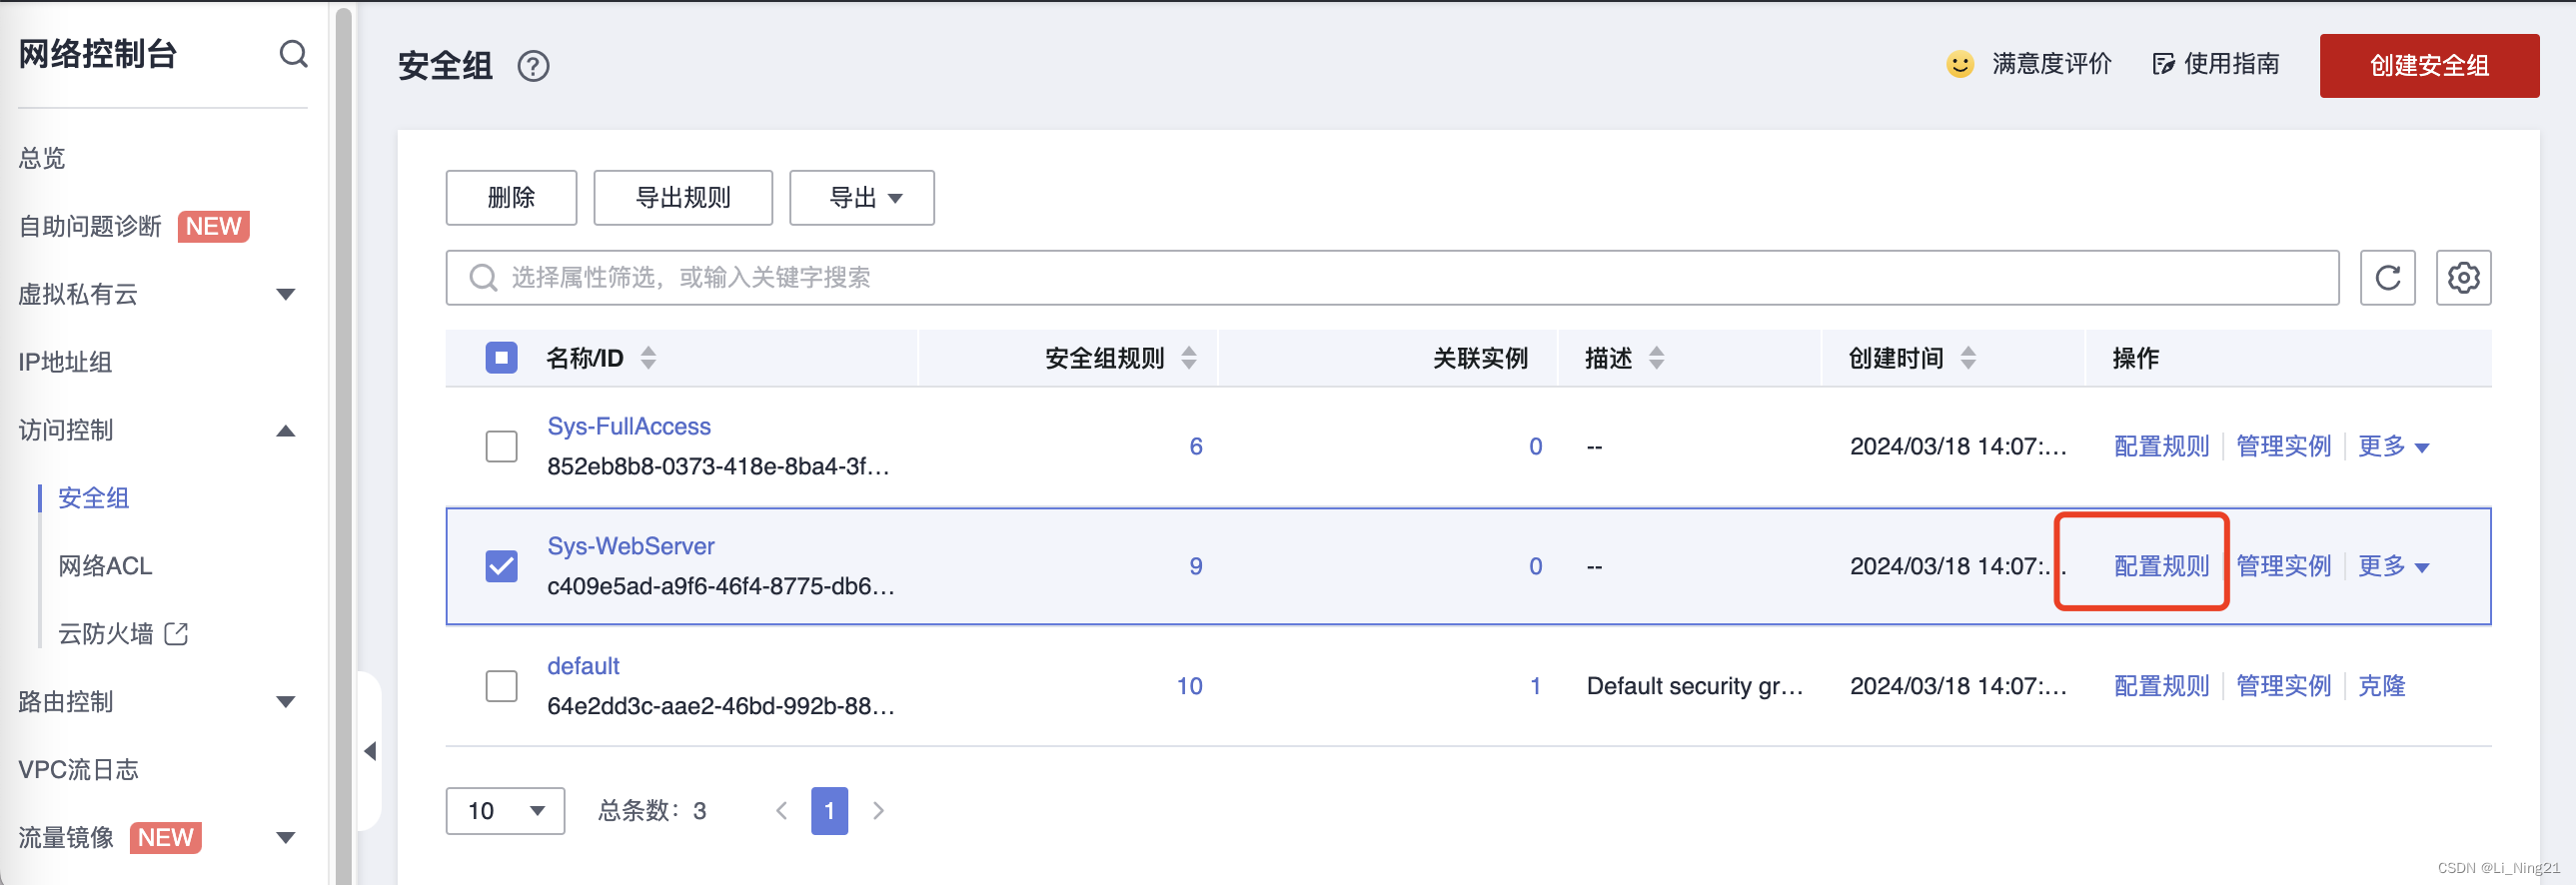Sort by 描述 column arrows
Image resolution: width=2576 pixels, height=885 pixels.
1656,357
